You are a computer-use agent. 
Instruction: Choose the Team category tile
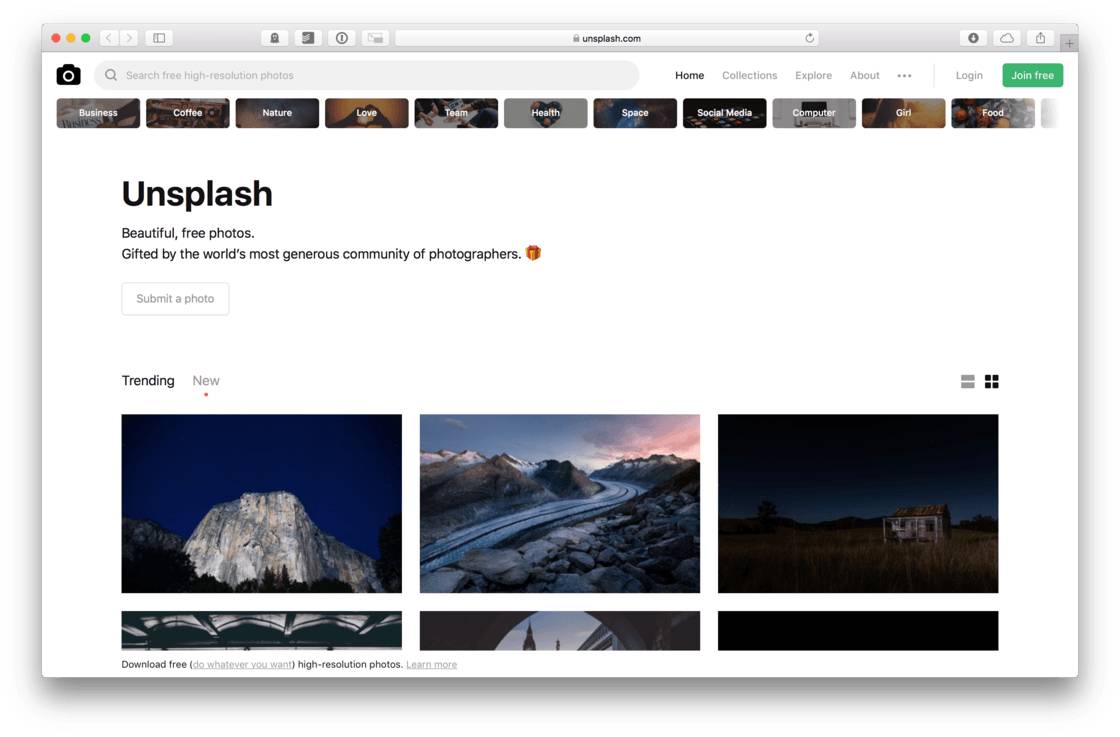click(x=456, y=113)
